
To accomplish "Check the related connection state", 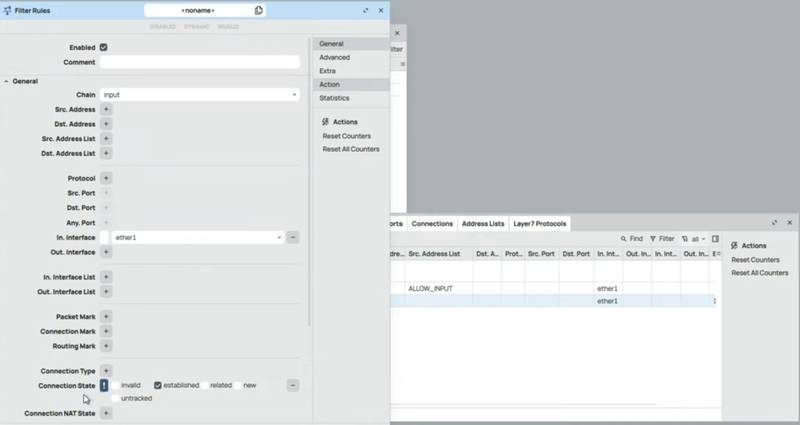I will pyautogui.click(x=205, y=385).
